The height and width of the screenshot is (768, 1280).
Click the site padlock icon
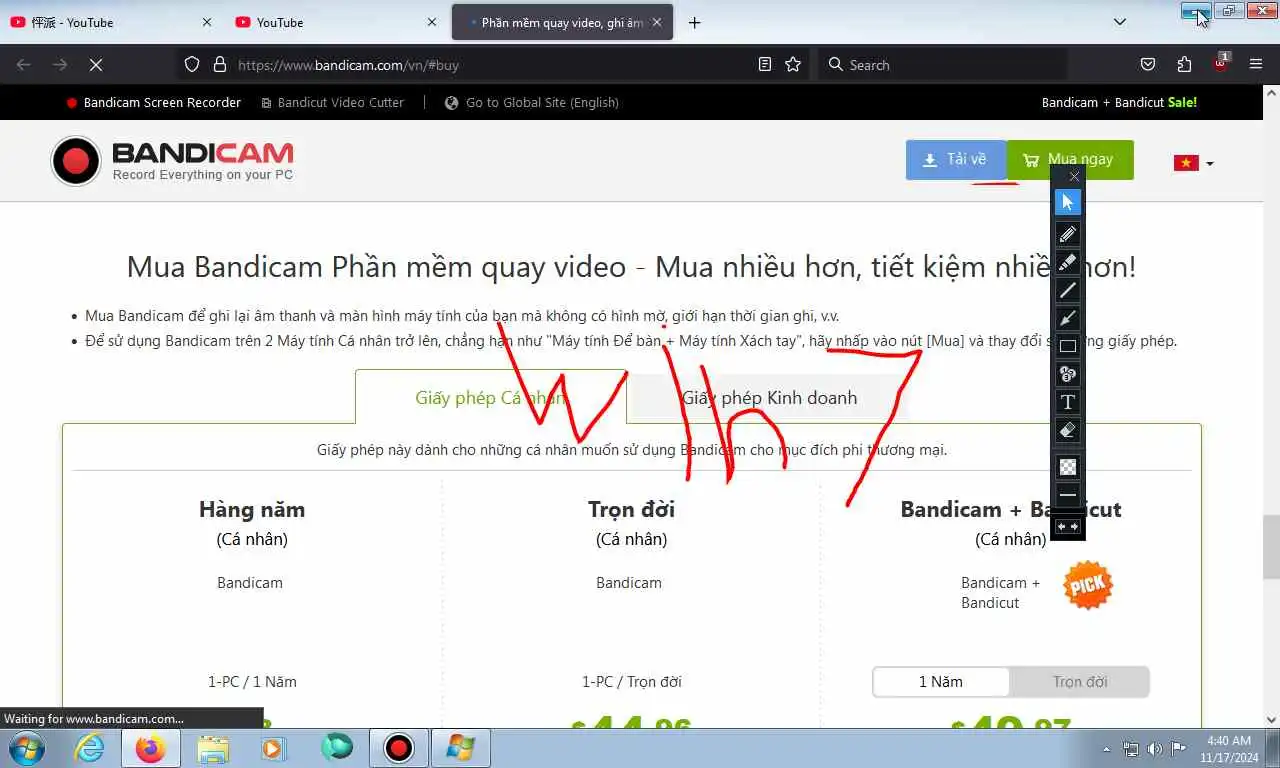pyautogui.click(x=220, y=64)
